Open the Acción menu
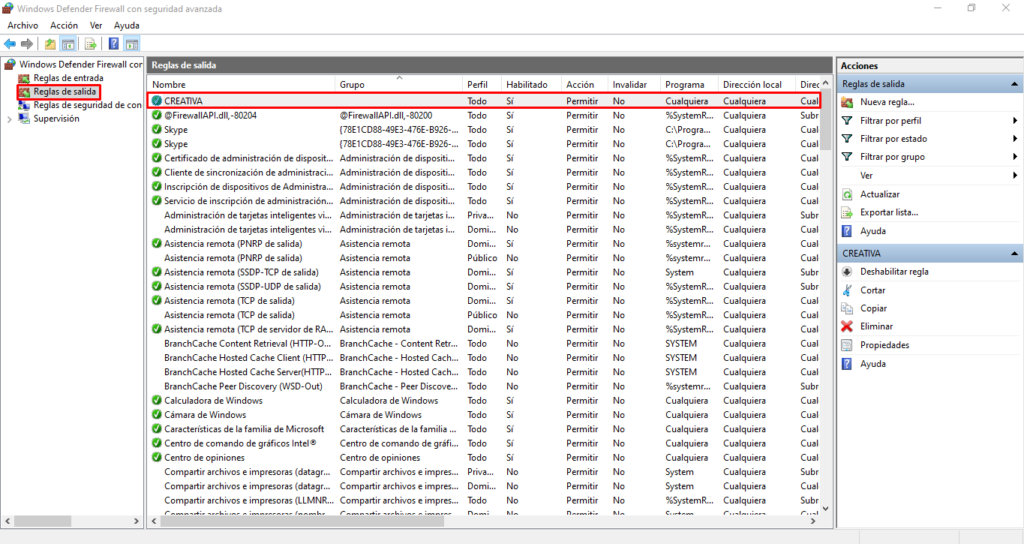Viewport: 1024px width, 544px height. point(64,25)
